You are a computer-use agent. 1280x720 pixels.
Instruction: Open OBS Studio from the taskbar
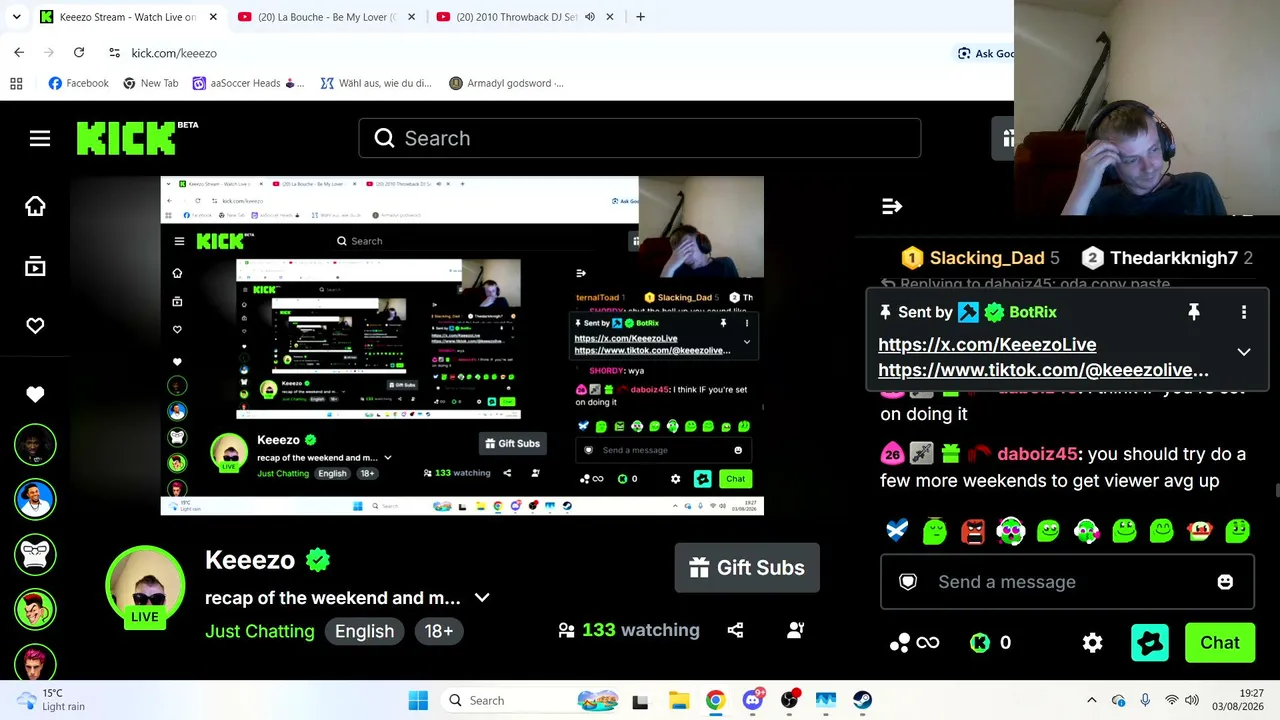point(790,700)
